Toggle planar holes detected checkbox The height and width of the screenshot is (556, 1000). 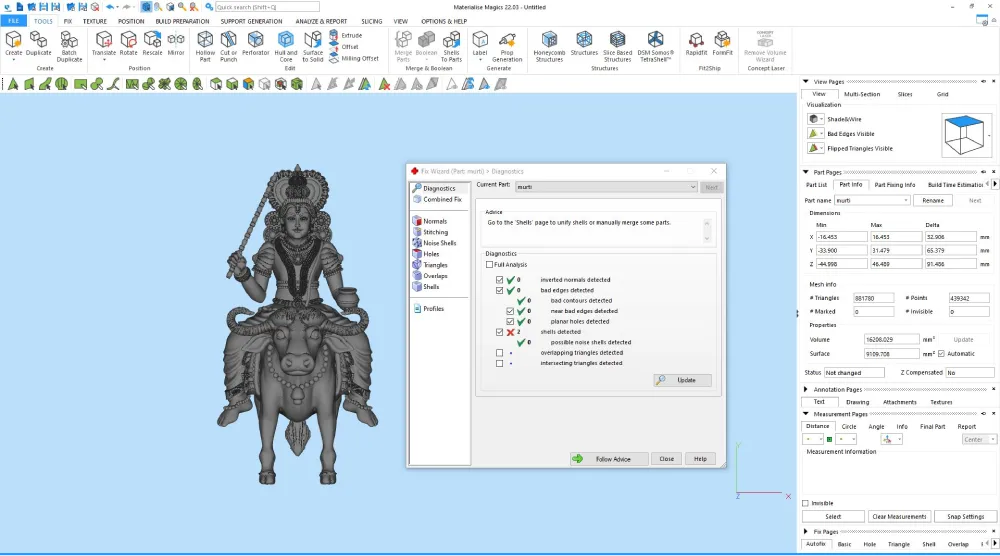click(x=510, y=321)
